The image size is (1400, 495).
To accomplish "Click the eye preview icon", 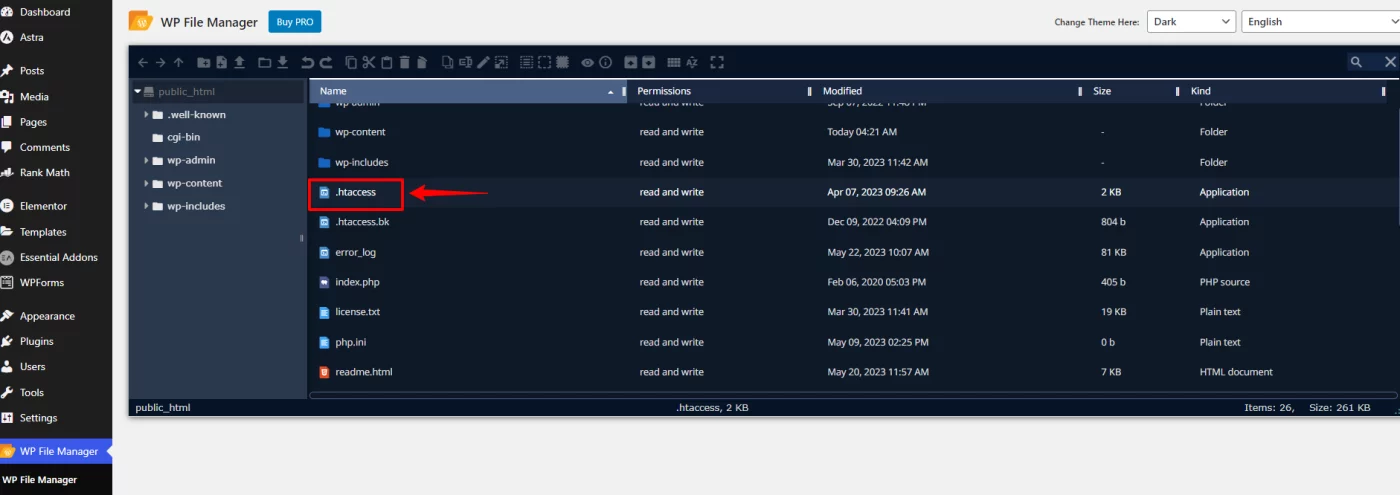I will coord(588,62).
